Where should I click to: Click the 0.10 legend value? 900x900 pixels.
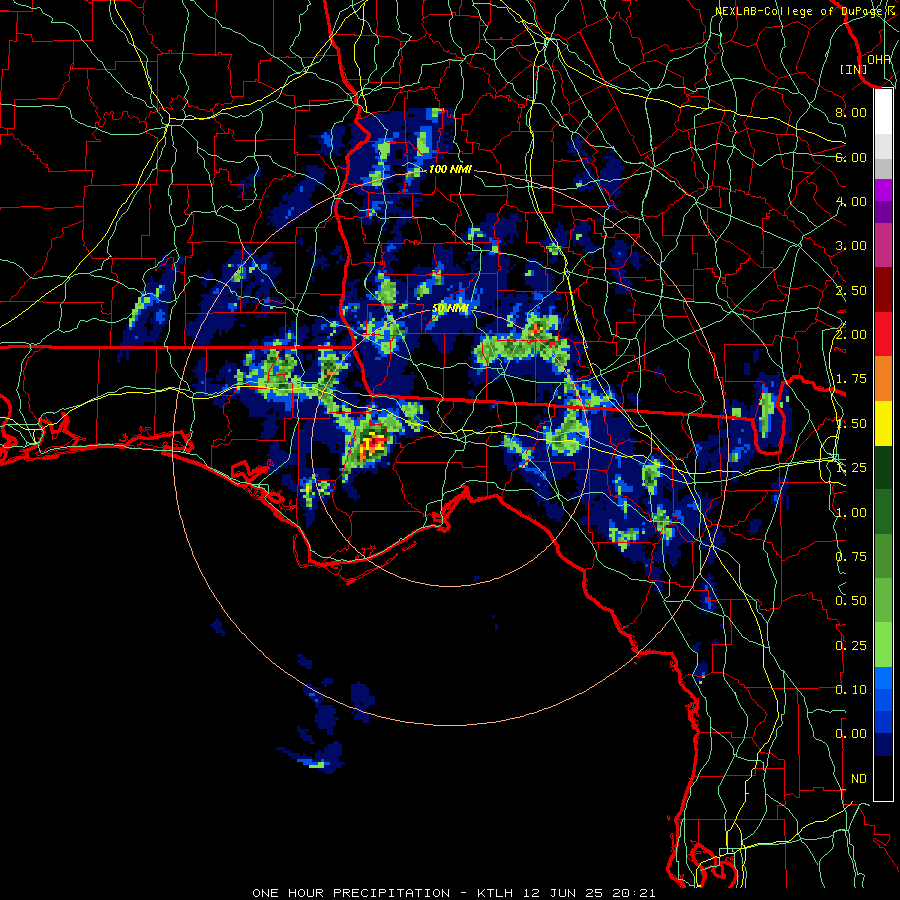pyautogui.click(x=851, y=690)
